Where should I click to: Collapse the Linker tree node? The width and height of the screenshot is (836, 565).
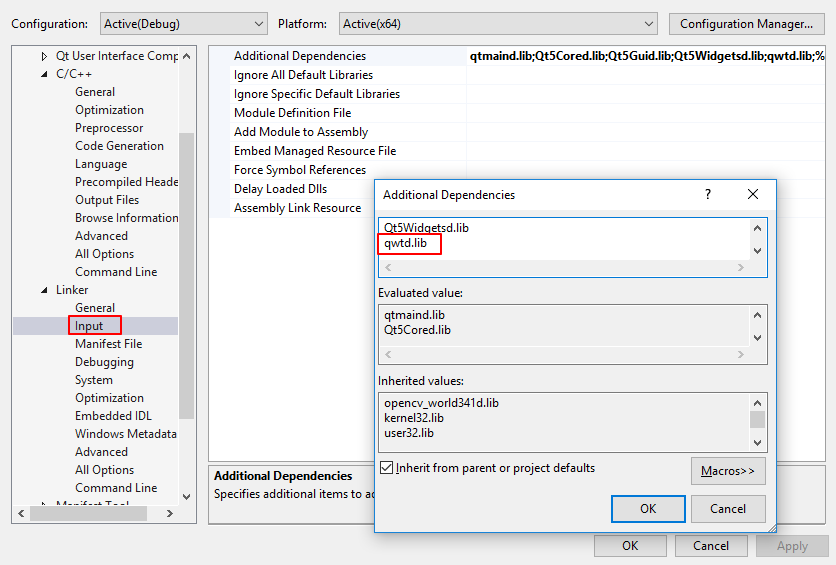[45, 290]
